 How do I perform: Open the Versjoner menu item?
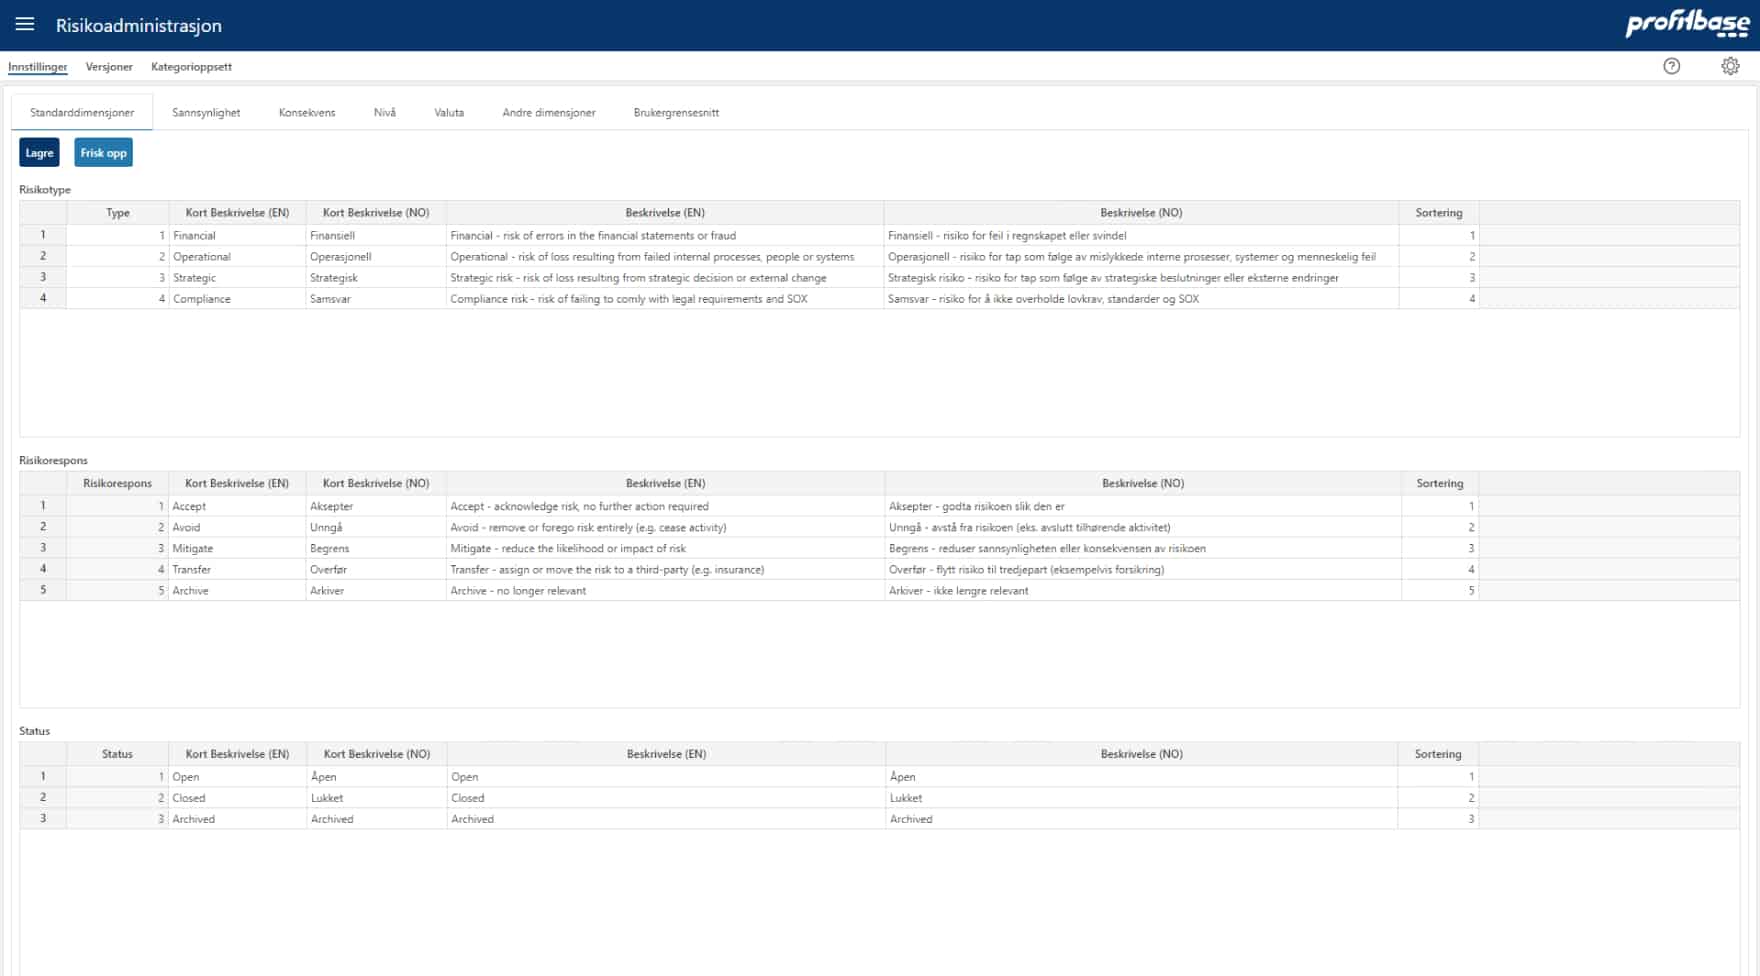[x=109, y=67]
